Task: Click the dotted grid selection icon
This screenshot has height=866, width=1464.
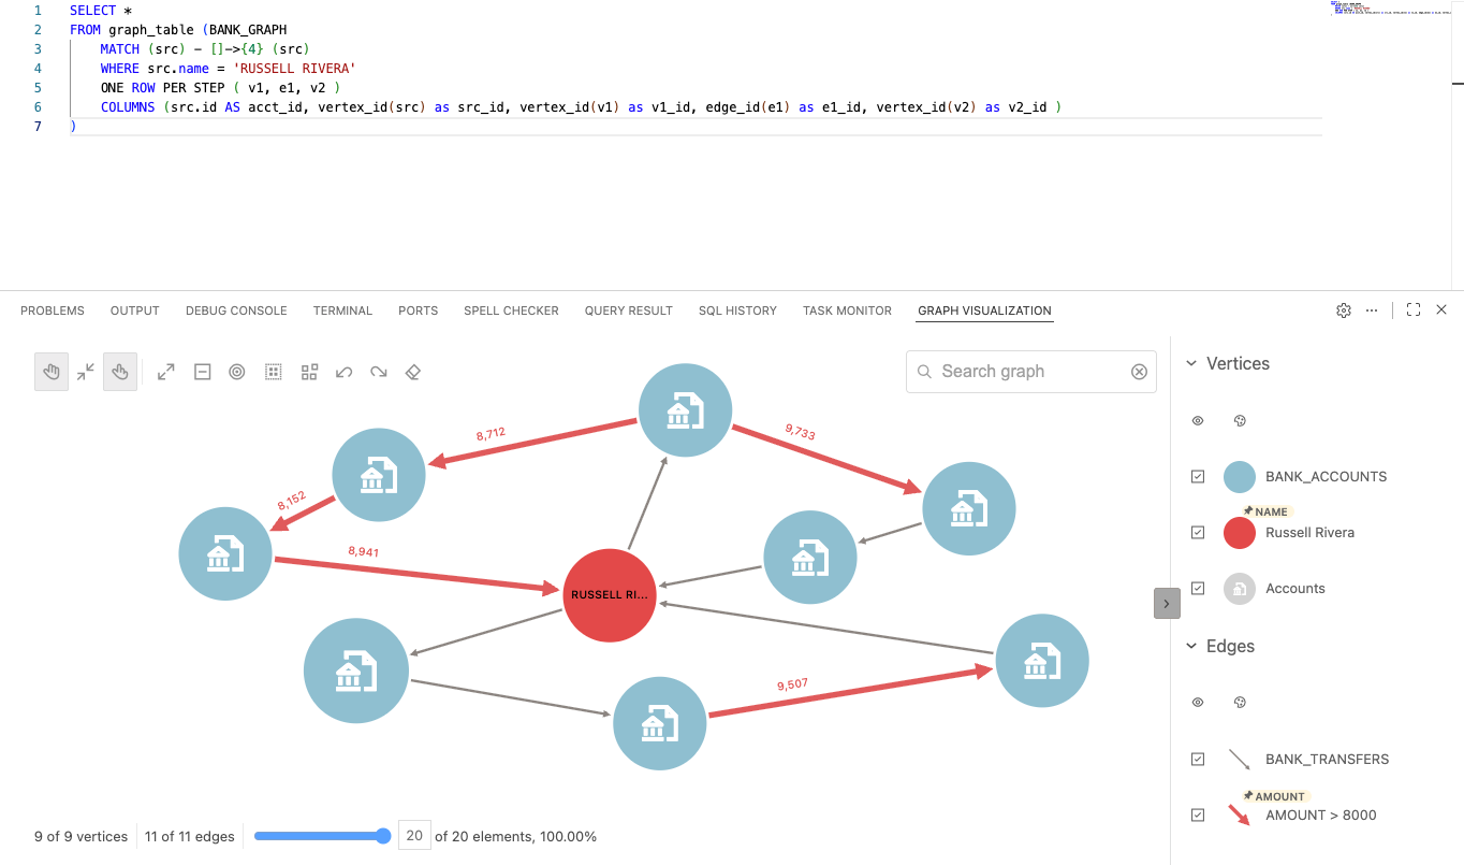Action: pos(273,372)
